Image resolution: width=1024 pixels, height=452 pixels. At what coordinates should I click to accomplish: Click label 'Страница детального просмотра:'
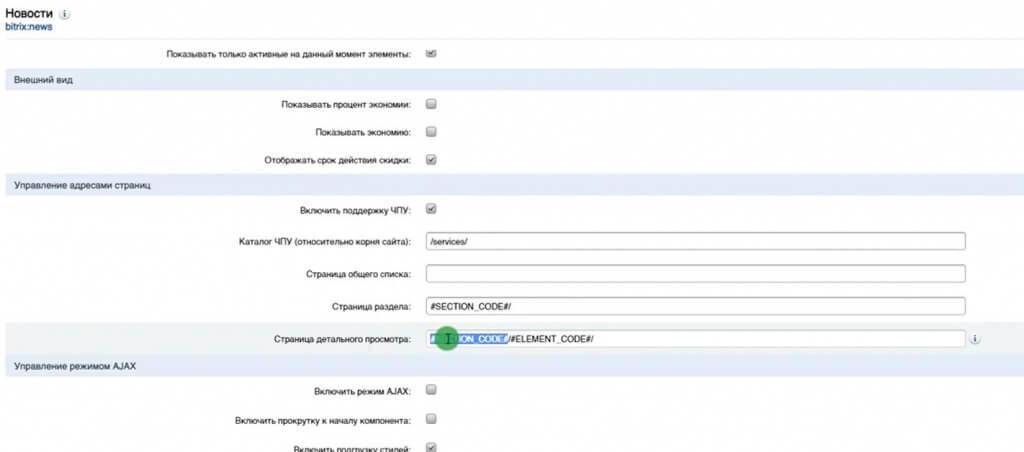[343, 340]
